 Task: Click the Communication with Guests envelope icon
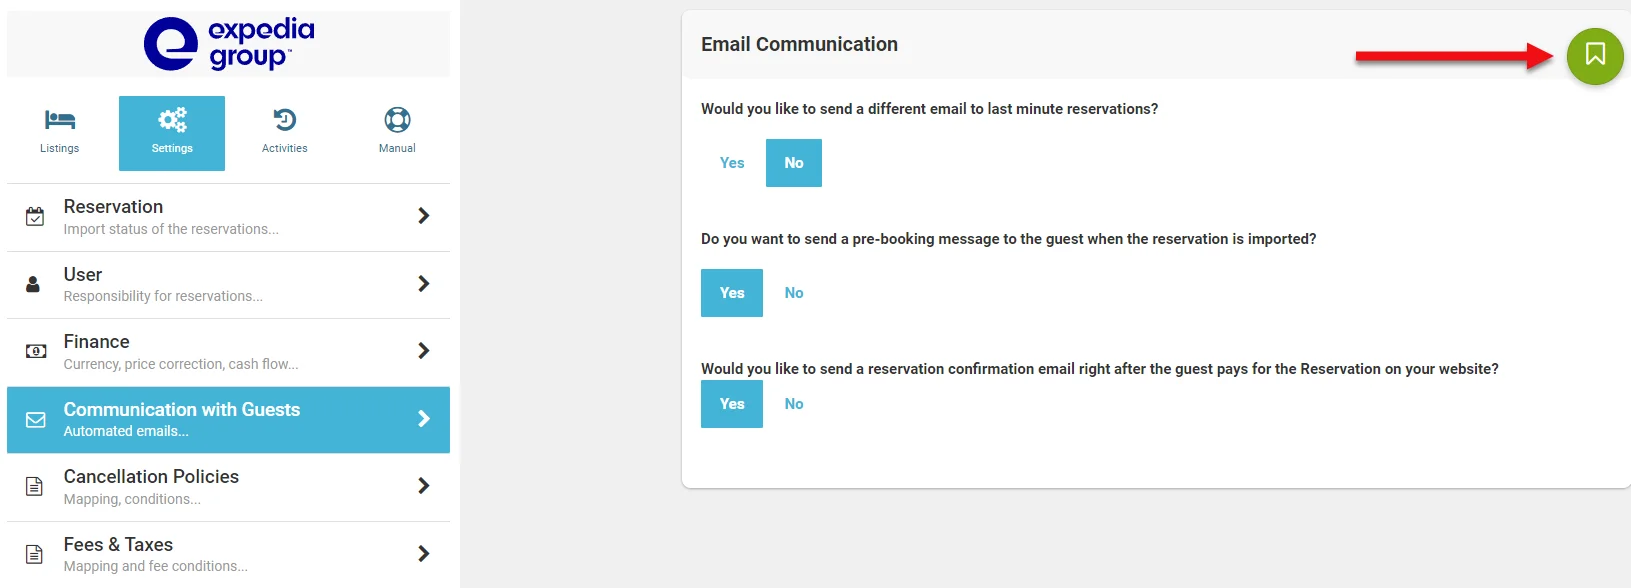[36, 420]
